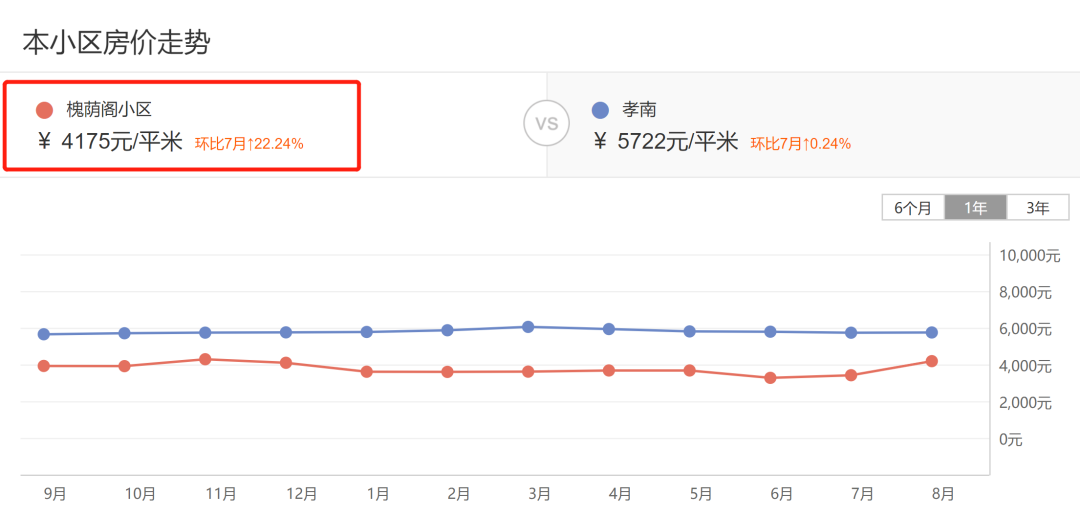Show the 3年 price trend
Viewport: 1080px width, 517px height.
tap(1038, 208)
